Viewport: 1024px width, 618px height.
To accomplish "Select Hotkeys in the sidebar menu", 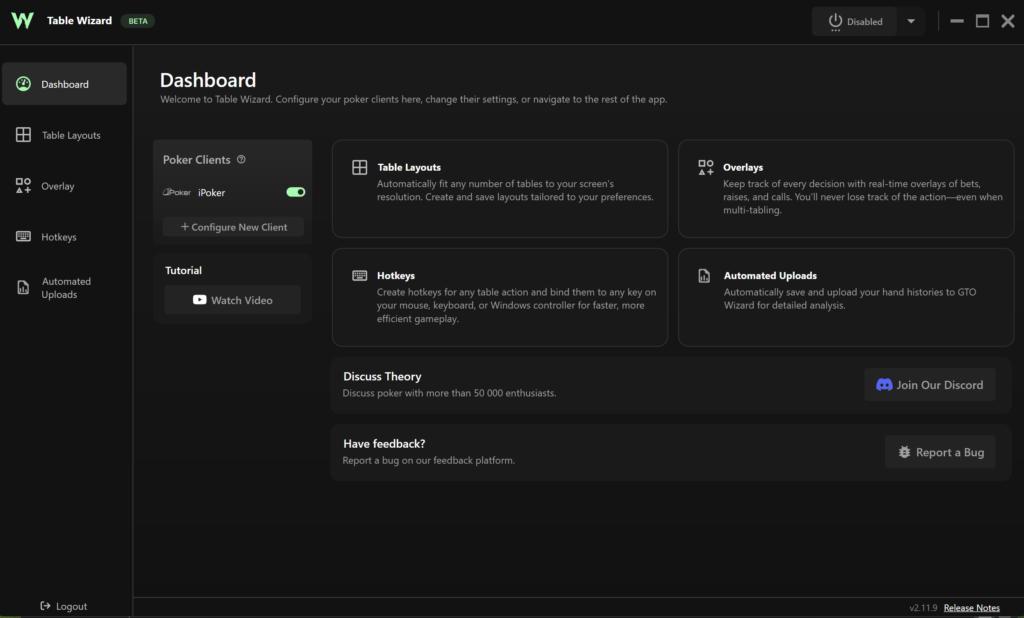I will [64, 237].
